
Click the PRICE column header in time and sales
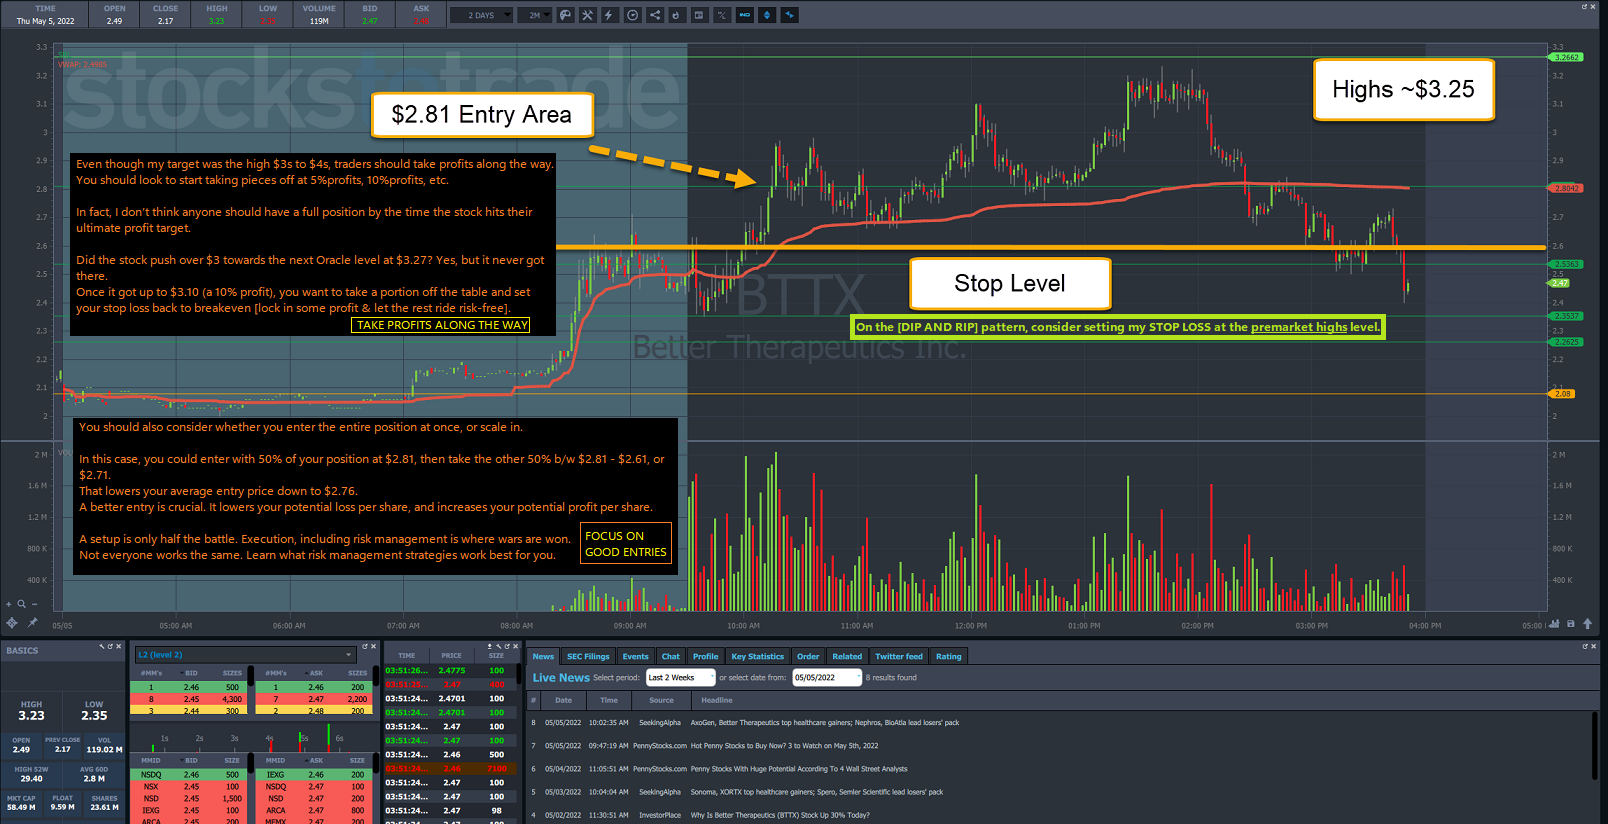(452, 656)
